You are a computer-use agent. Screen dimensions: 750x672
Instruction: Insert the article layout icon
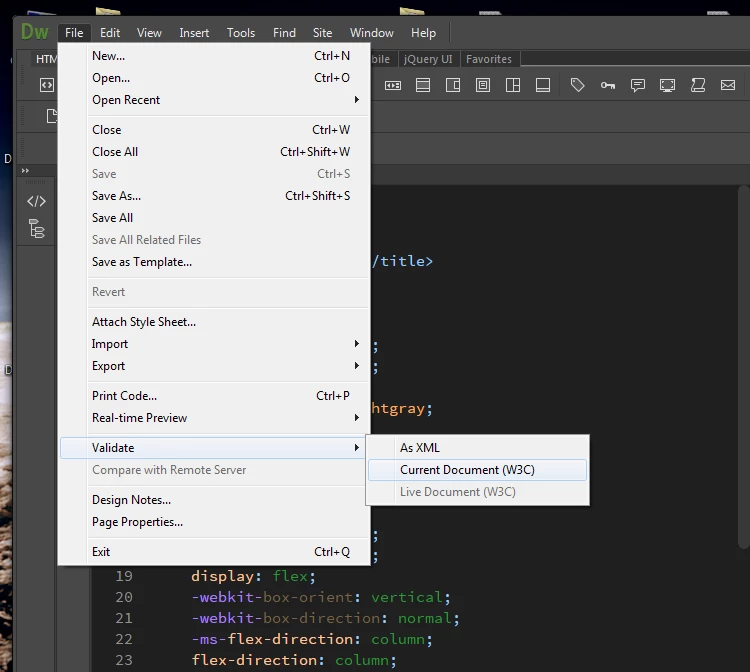click(x=483, y=85)
